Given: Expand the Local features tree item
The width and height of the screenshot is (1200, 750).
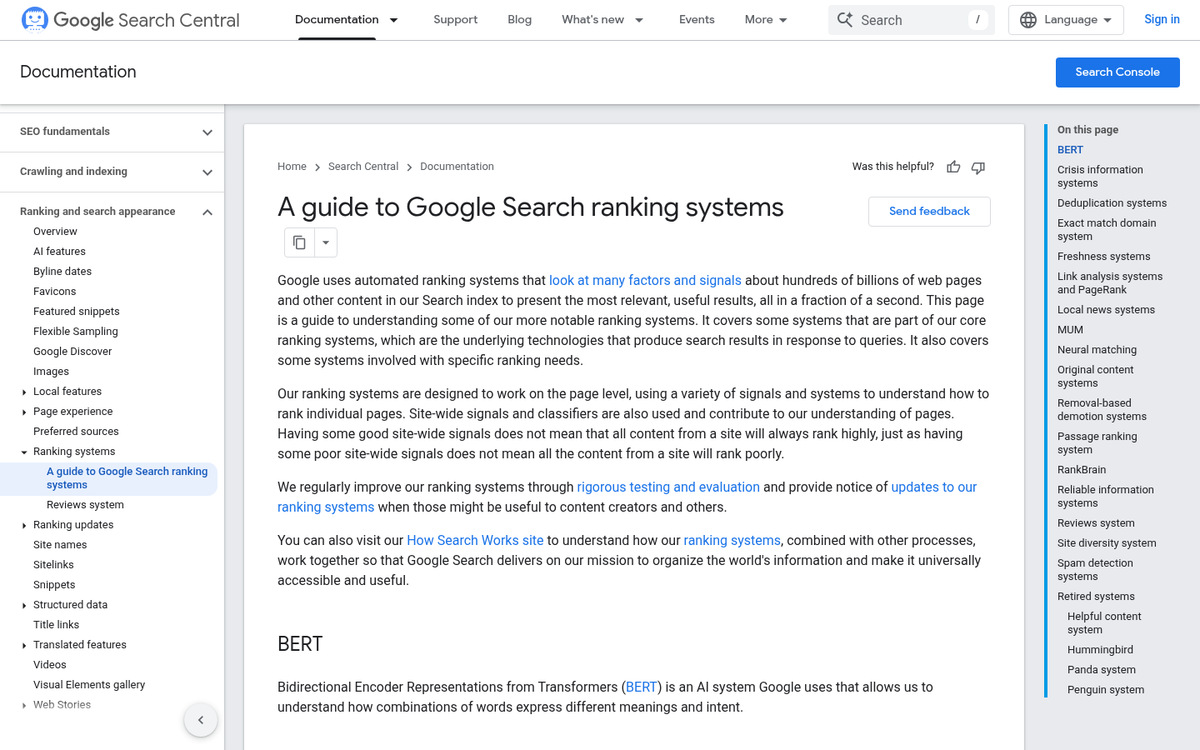Looking at the screenshot, I should (24, 391).
